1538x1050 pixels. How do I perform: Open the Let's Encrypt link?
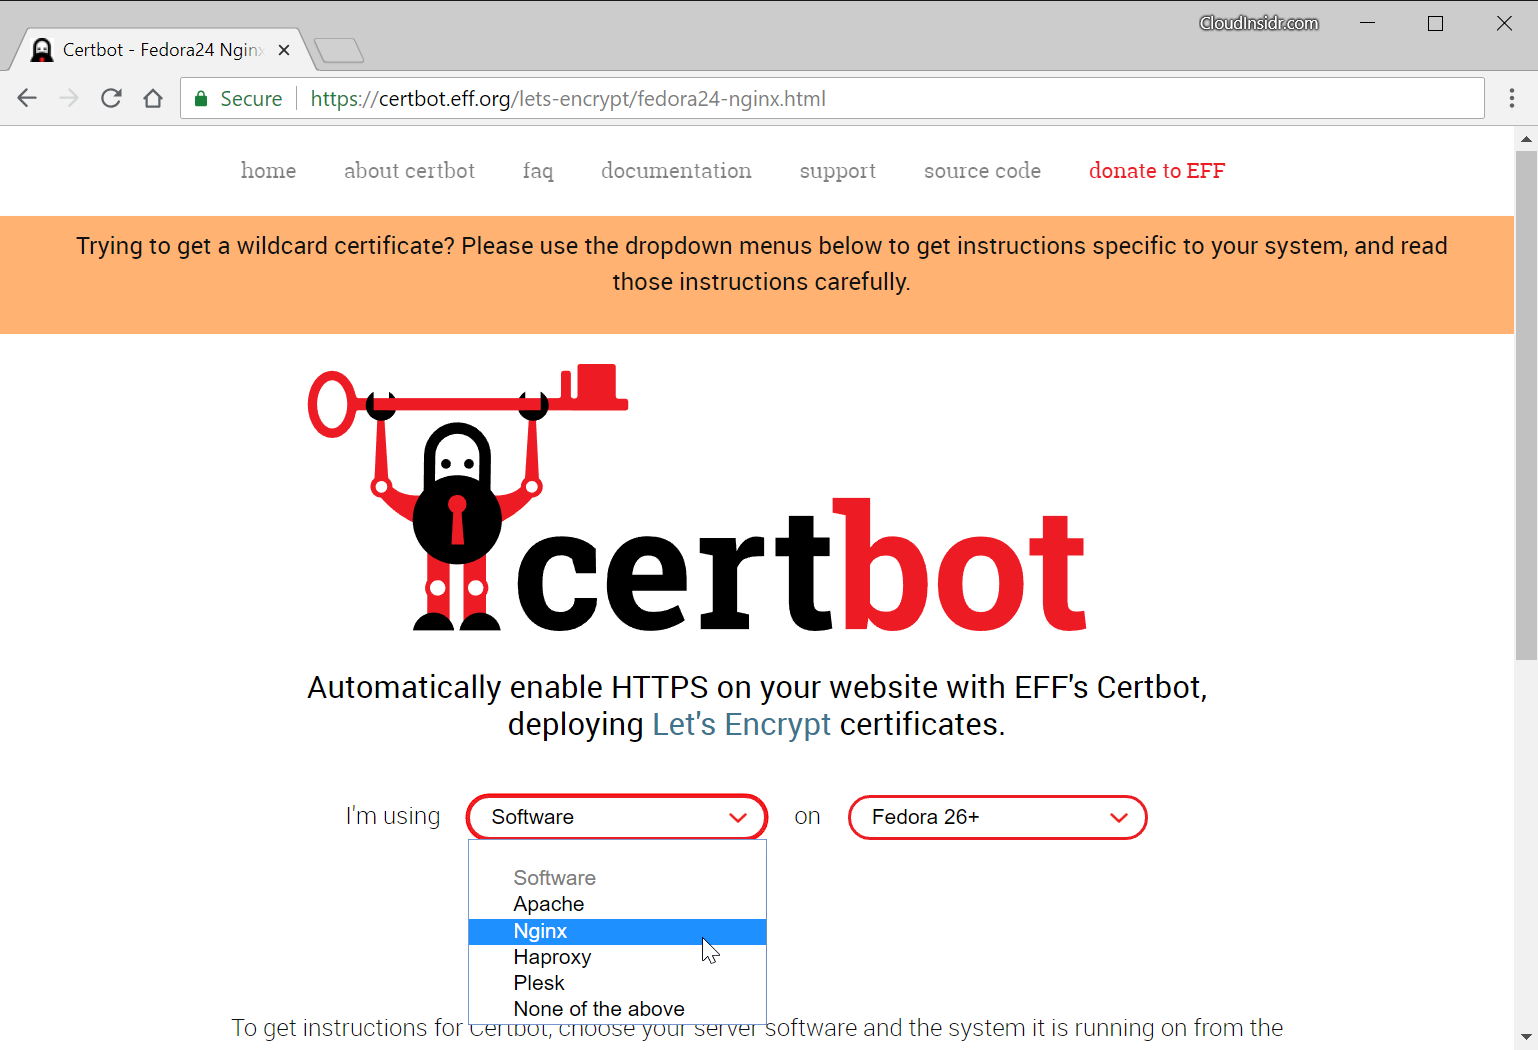pyautogui.click(x=741, y=724)
